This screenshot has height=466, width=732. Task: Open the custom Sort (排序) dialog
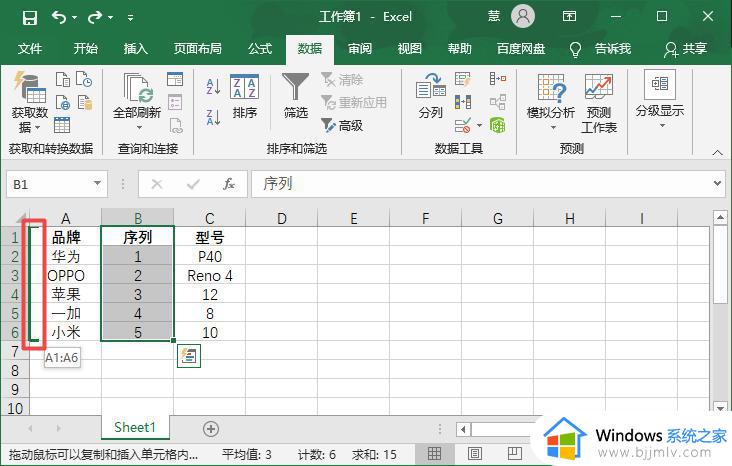(x=245, y=96)
